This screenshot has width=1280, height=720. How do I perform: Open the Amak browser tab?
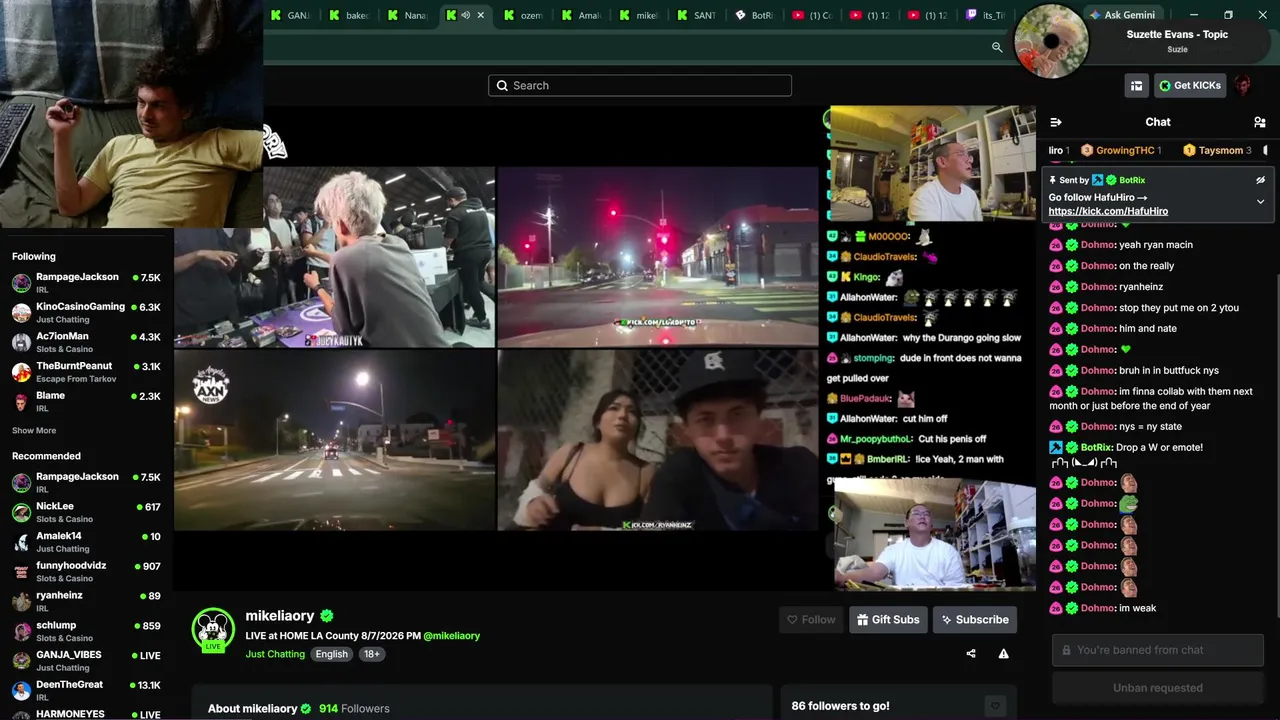point(581,15)
